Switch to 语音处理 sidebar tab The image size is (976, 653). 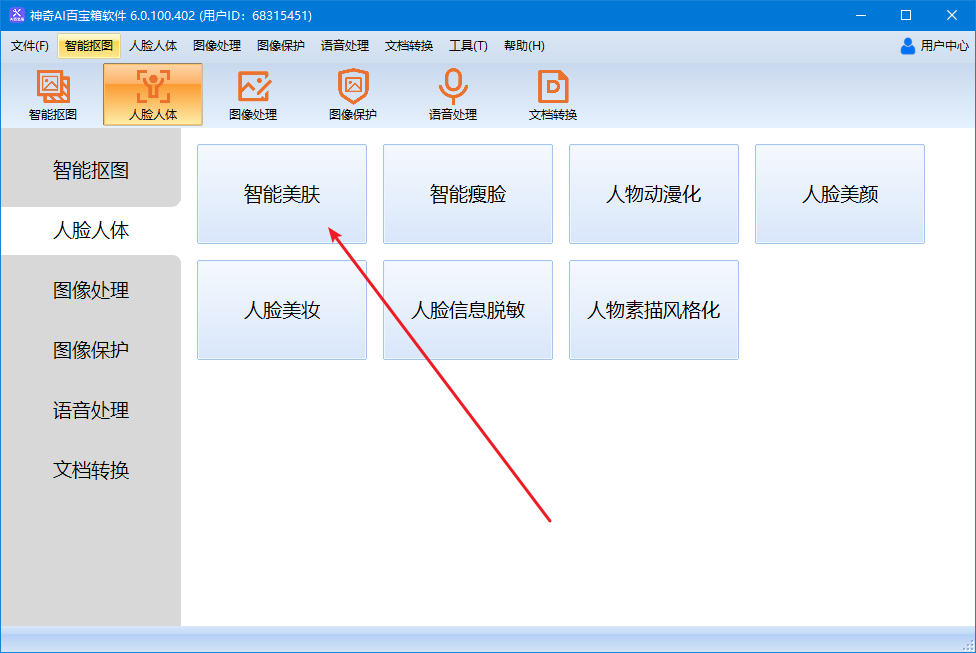click(91, 410)
